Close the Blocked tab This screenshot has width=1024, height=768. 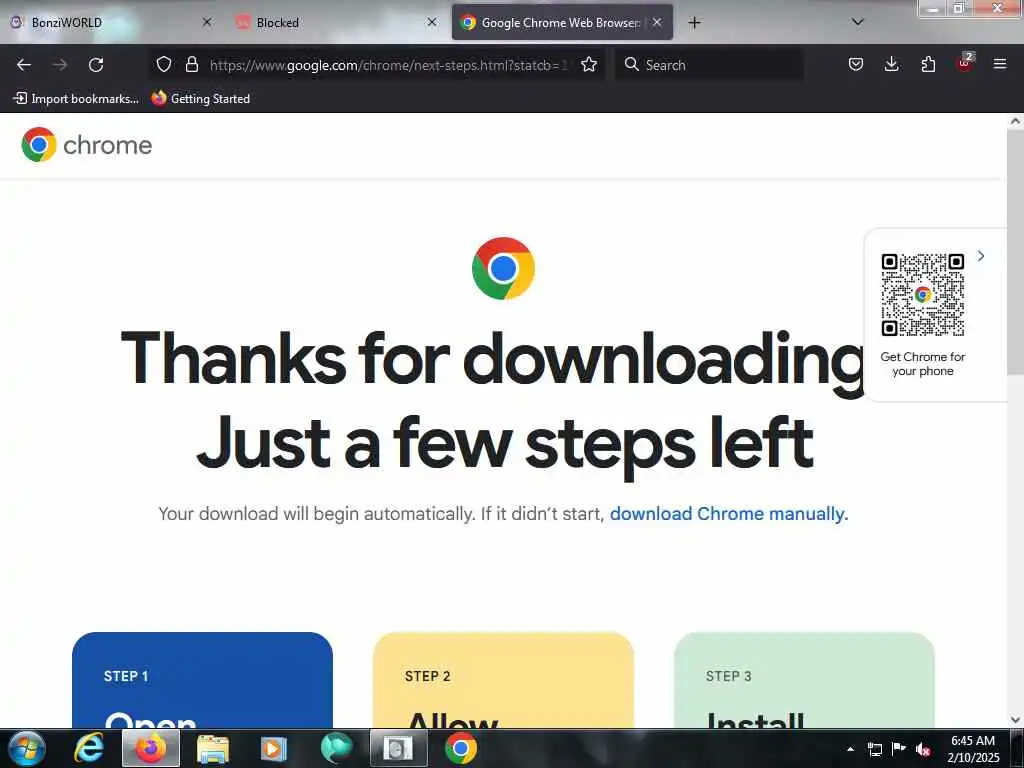pyautogui.click(x=432, y=22)
